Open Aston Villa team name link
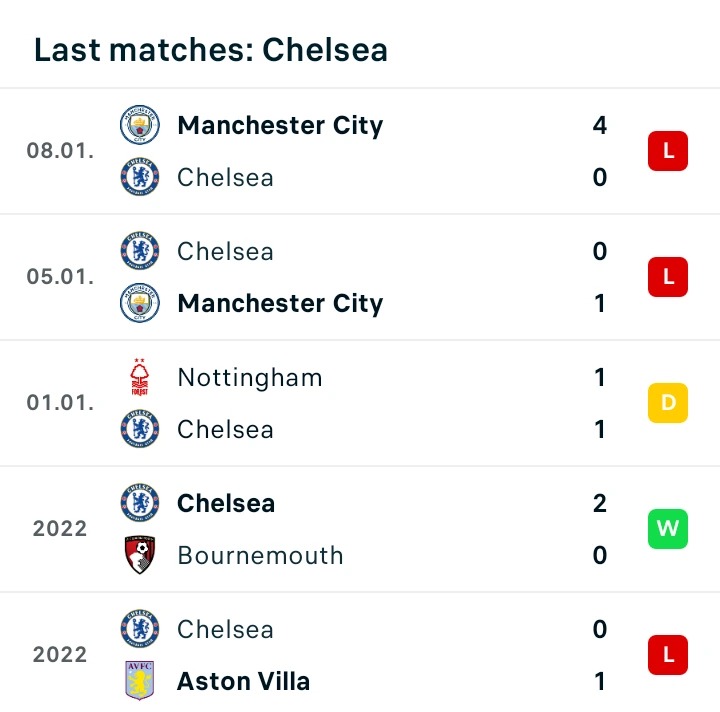 click(x=243, y=681)
